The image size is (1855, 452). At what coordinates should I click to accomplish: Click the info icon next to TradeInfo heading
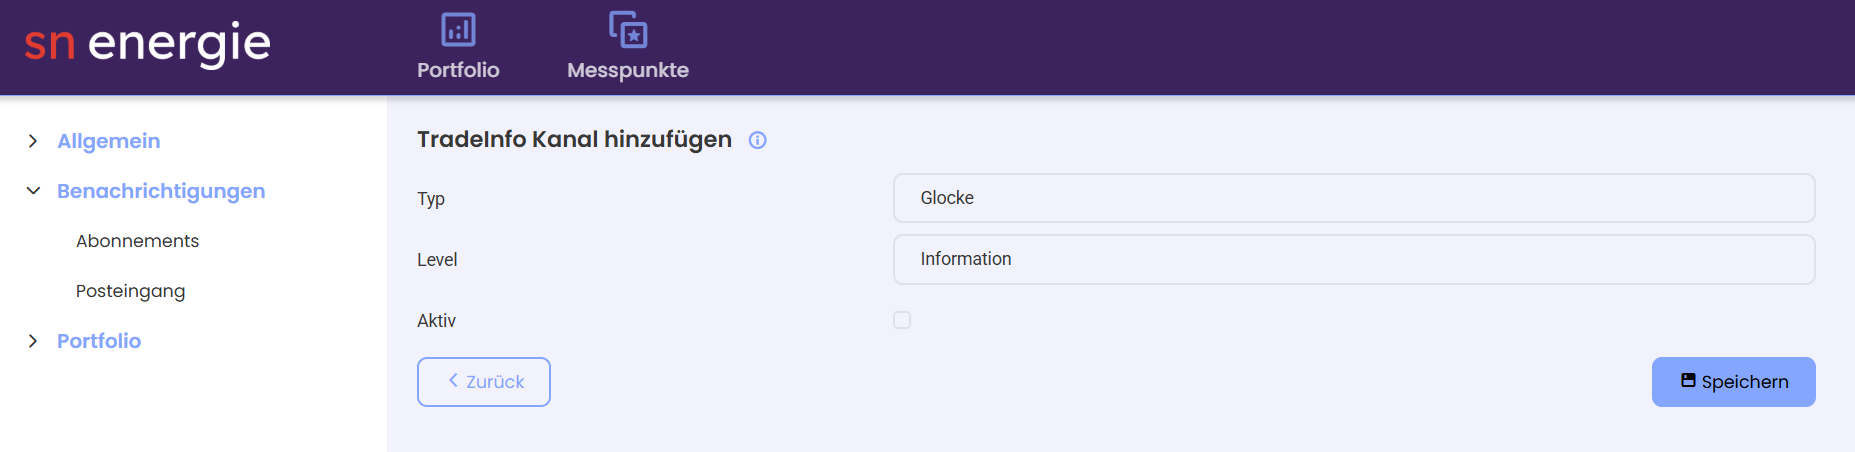click(758, 140)
